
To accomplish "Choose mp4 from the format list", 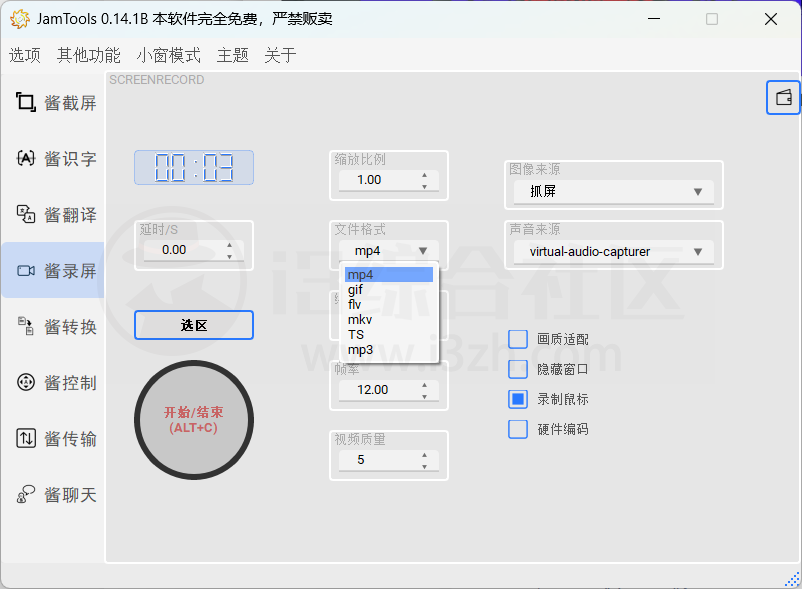I will (389, 275).
